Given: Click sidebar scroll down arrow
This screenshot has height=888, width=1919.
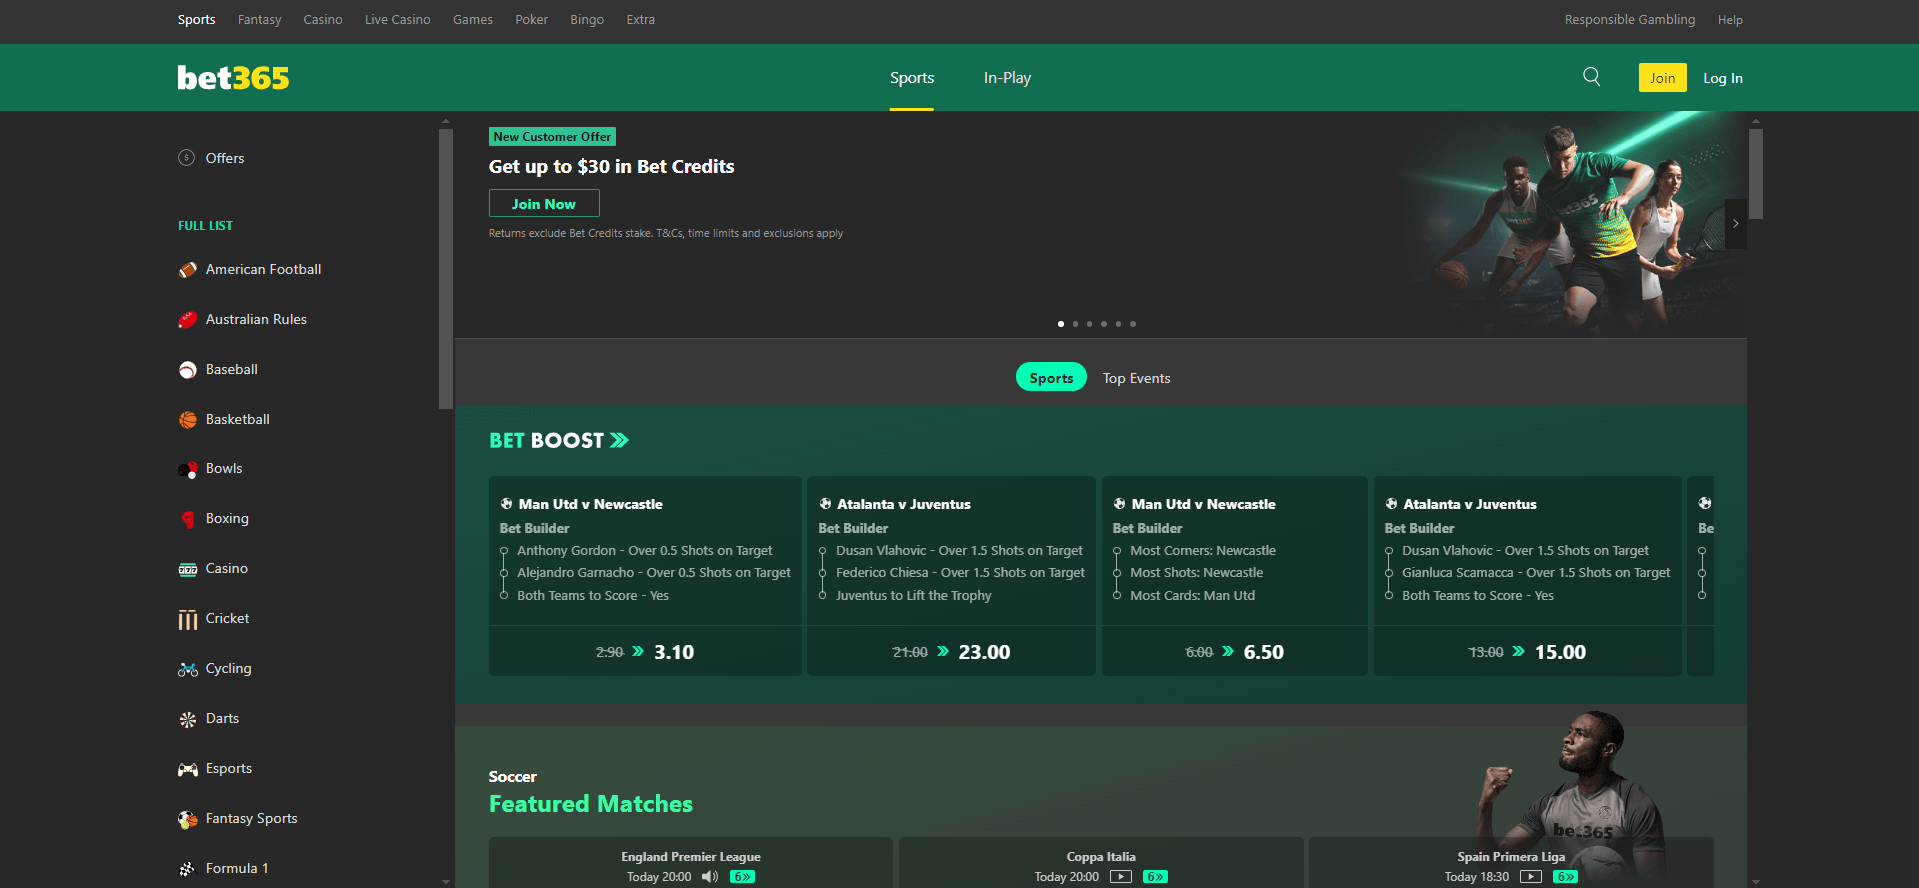Looking at the screenshot, I should pos(446,881).
